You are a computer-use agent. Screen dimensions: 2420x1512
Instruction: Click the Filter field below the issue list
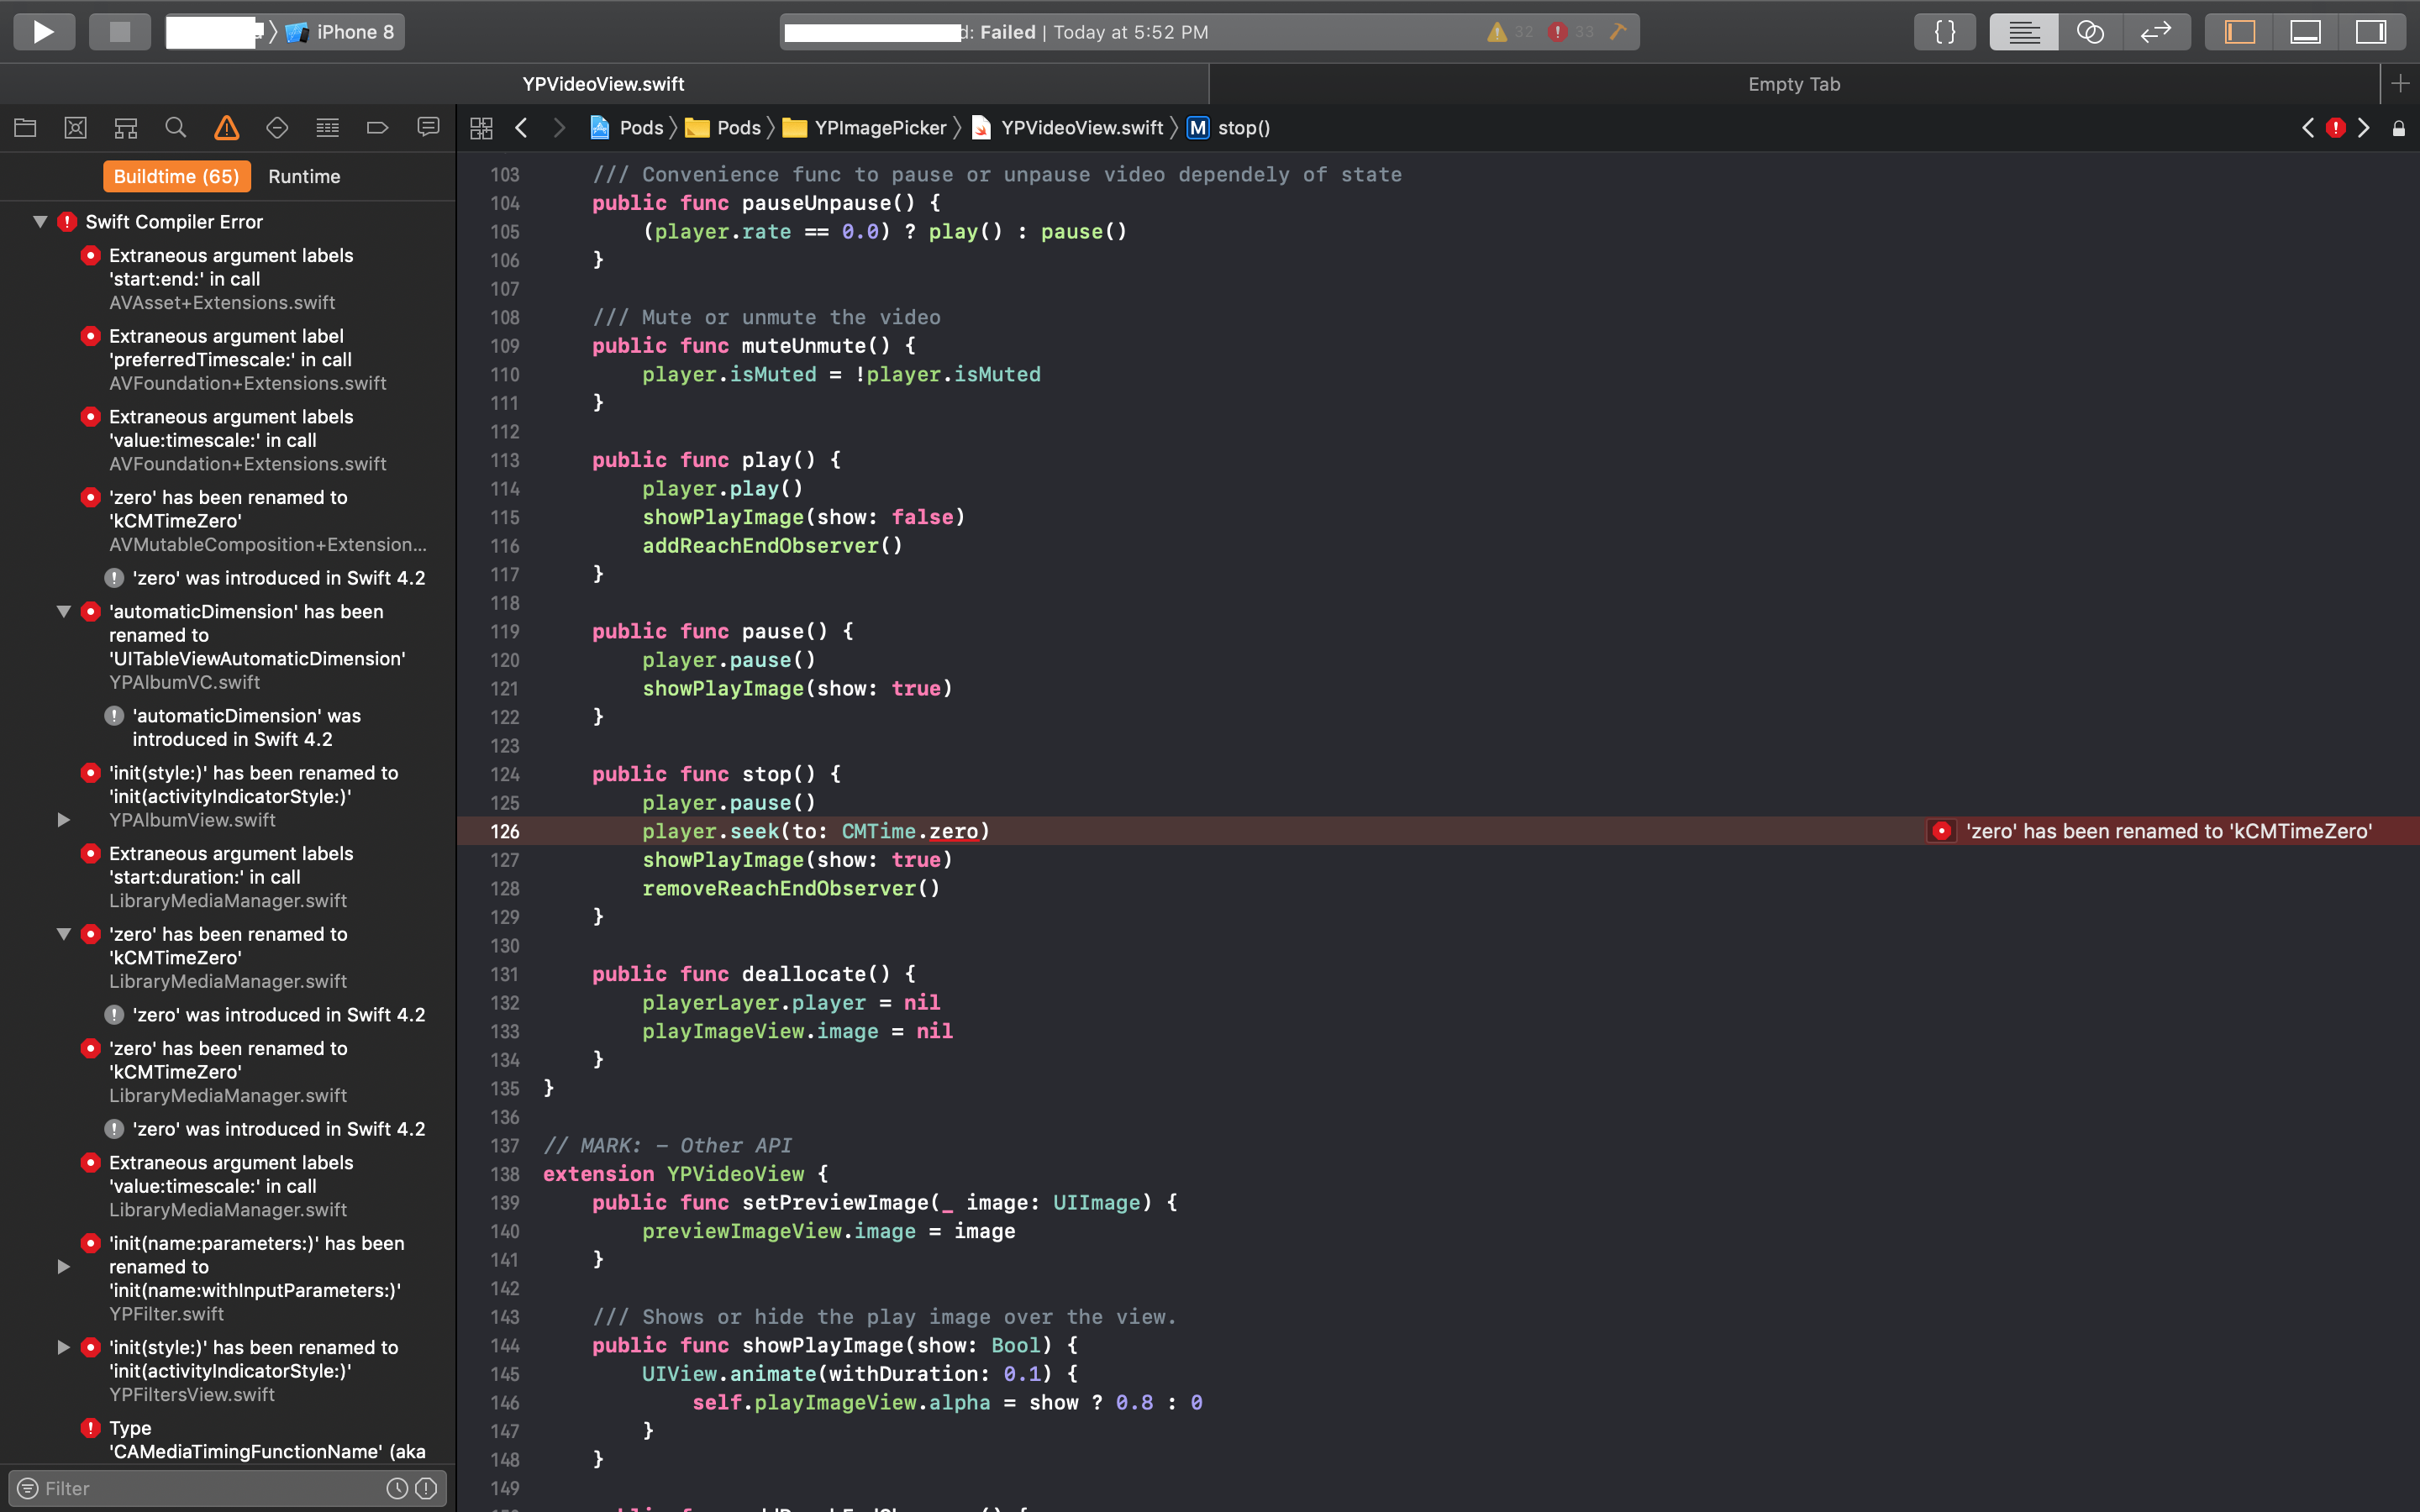200,1488
